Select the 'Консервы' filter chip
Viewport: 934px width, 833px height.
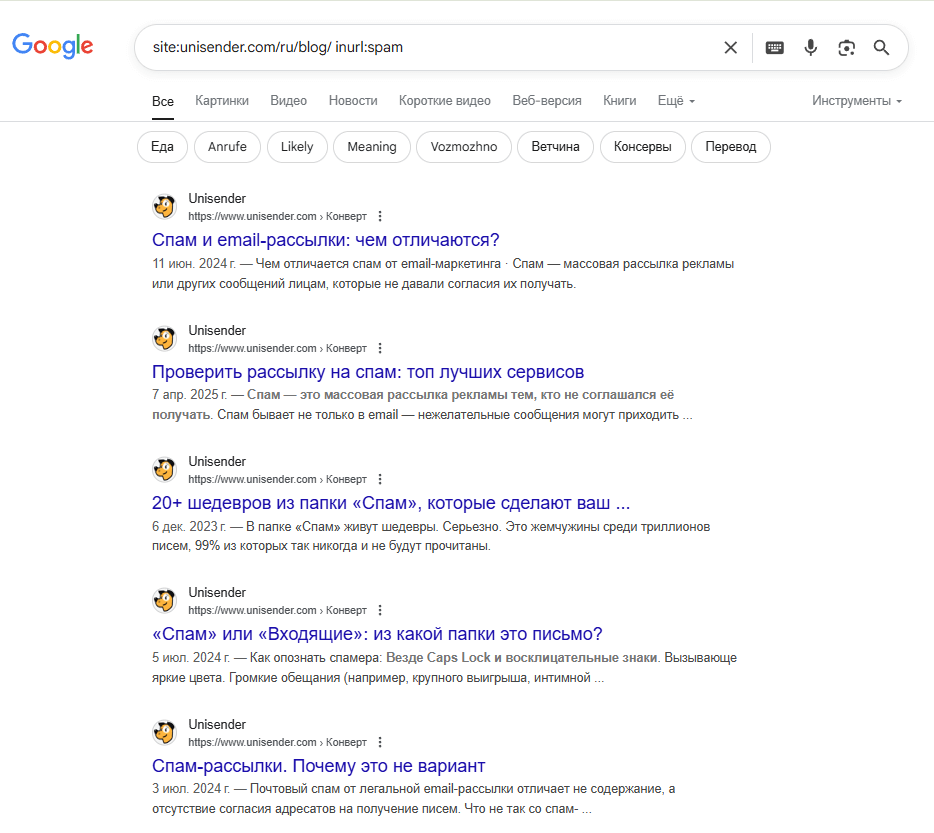(x=643, y=147)
